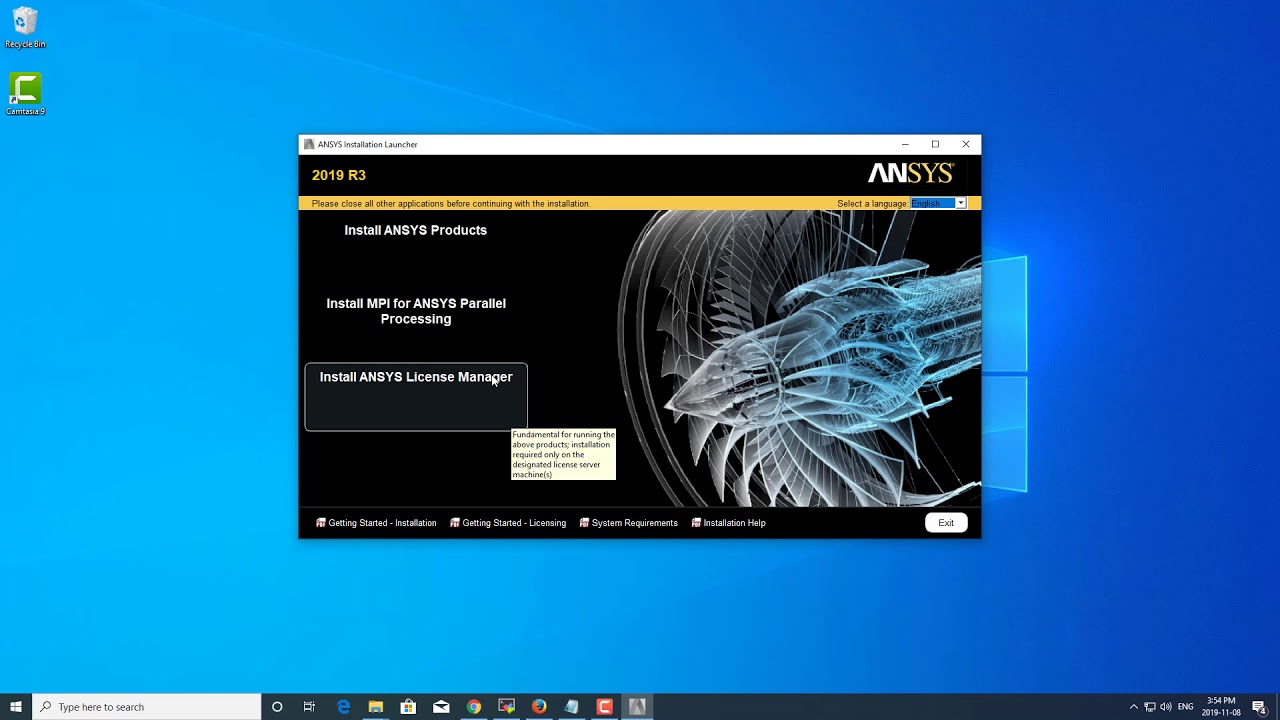The height and width of the screenshot is (720, 1280).
Task: Open Microsoft Store from the taskbar
Action: coord(408,707)
